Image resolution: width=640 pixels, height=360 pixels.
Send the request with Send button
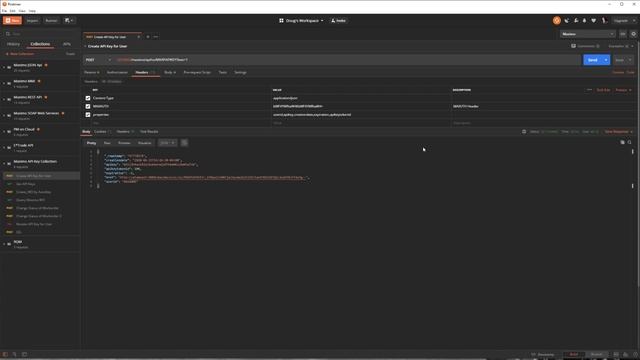pyautogui.click(x=592, y=60)
